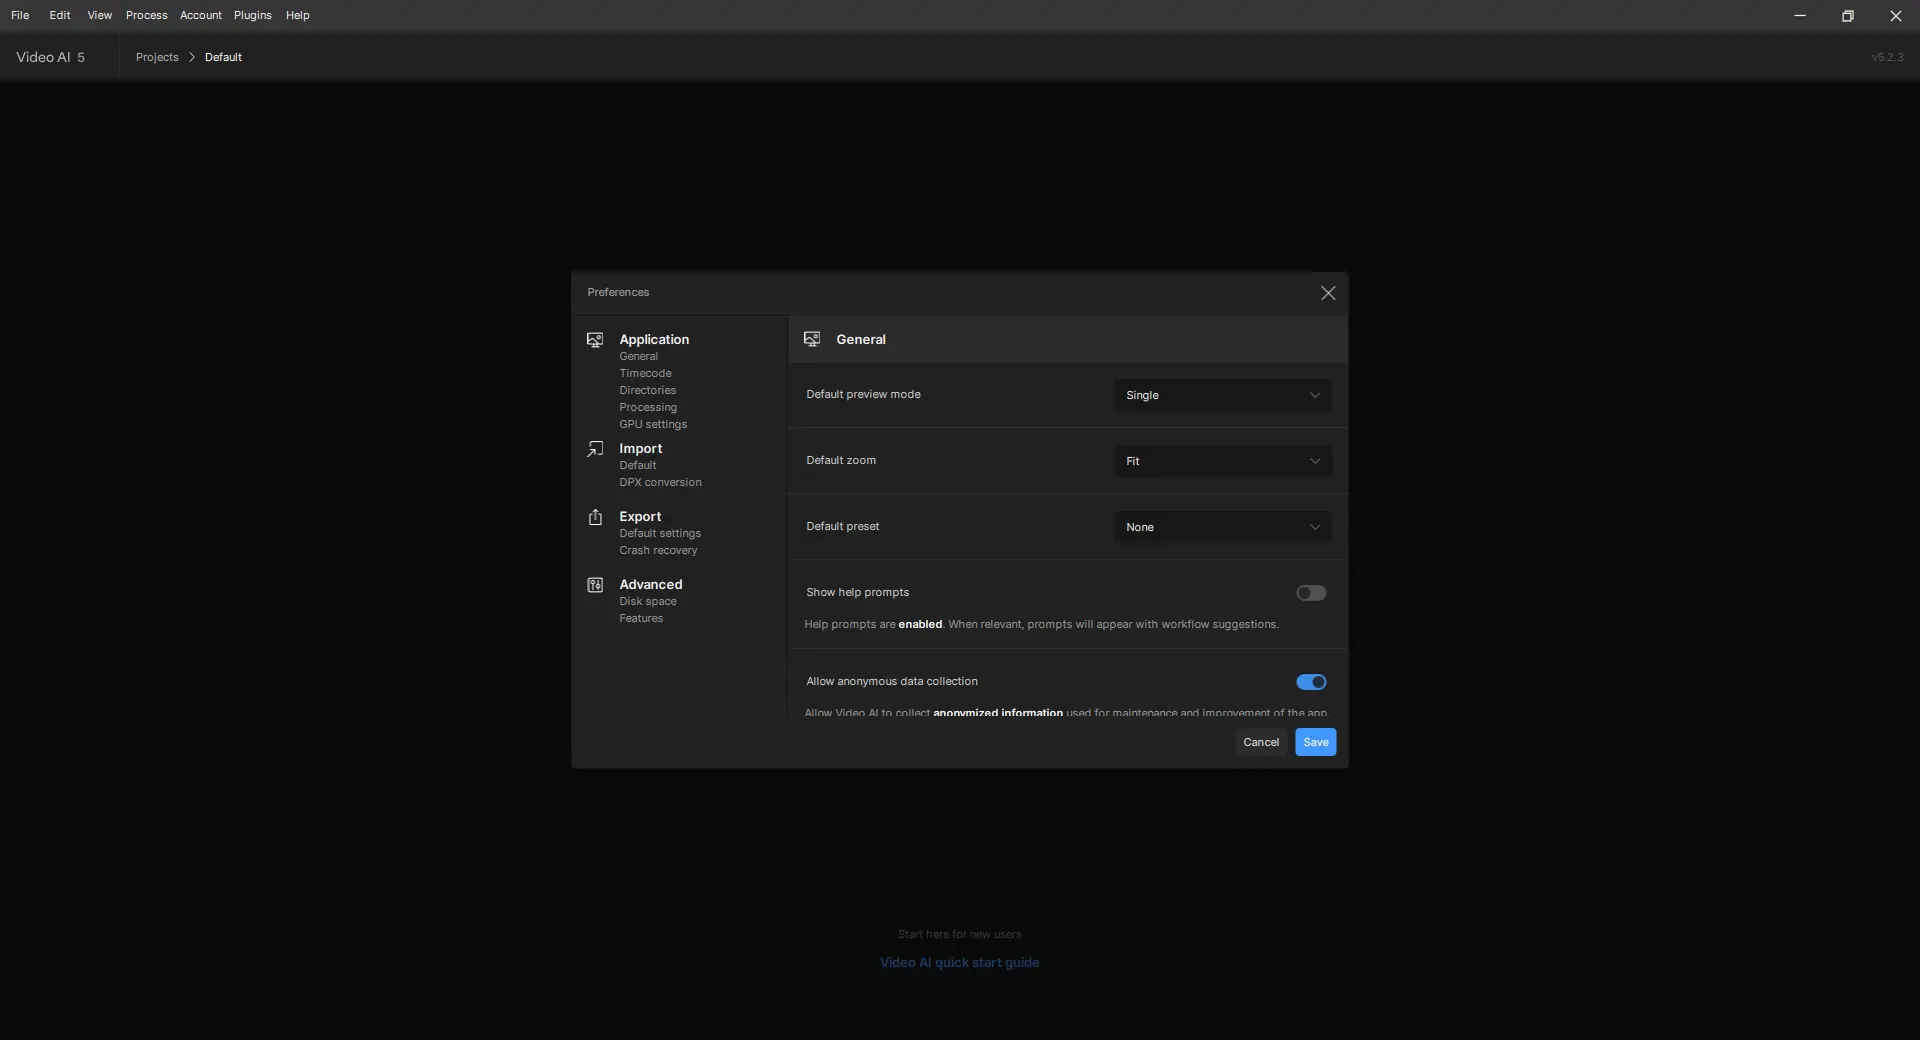Open the Default preview mode dropdown
Viewport: 1920px width, 1040px height.
click(1222, 396)
